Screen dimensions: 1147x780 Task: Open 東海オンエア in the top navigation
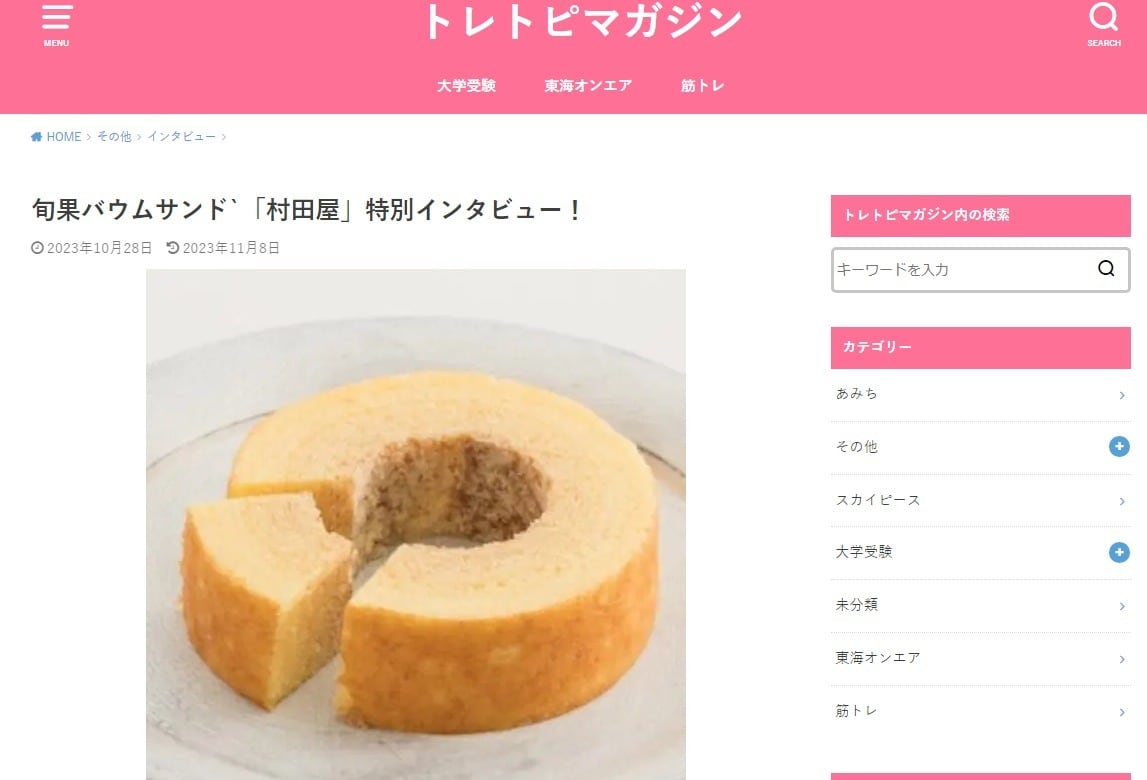coord(588,86)
